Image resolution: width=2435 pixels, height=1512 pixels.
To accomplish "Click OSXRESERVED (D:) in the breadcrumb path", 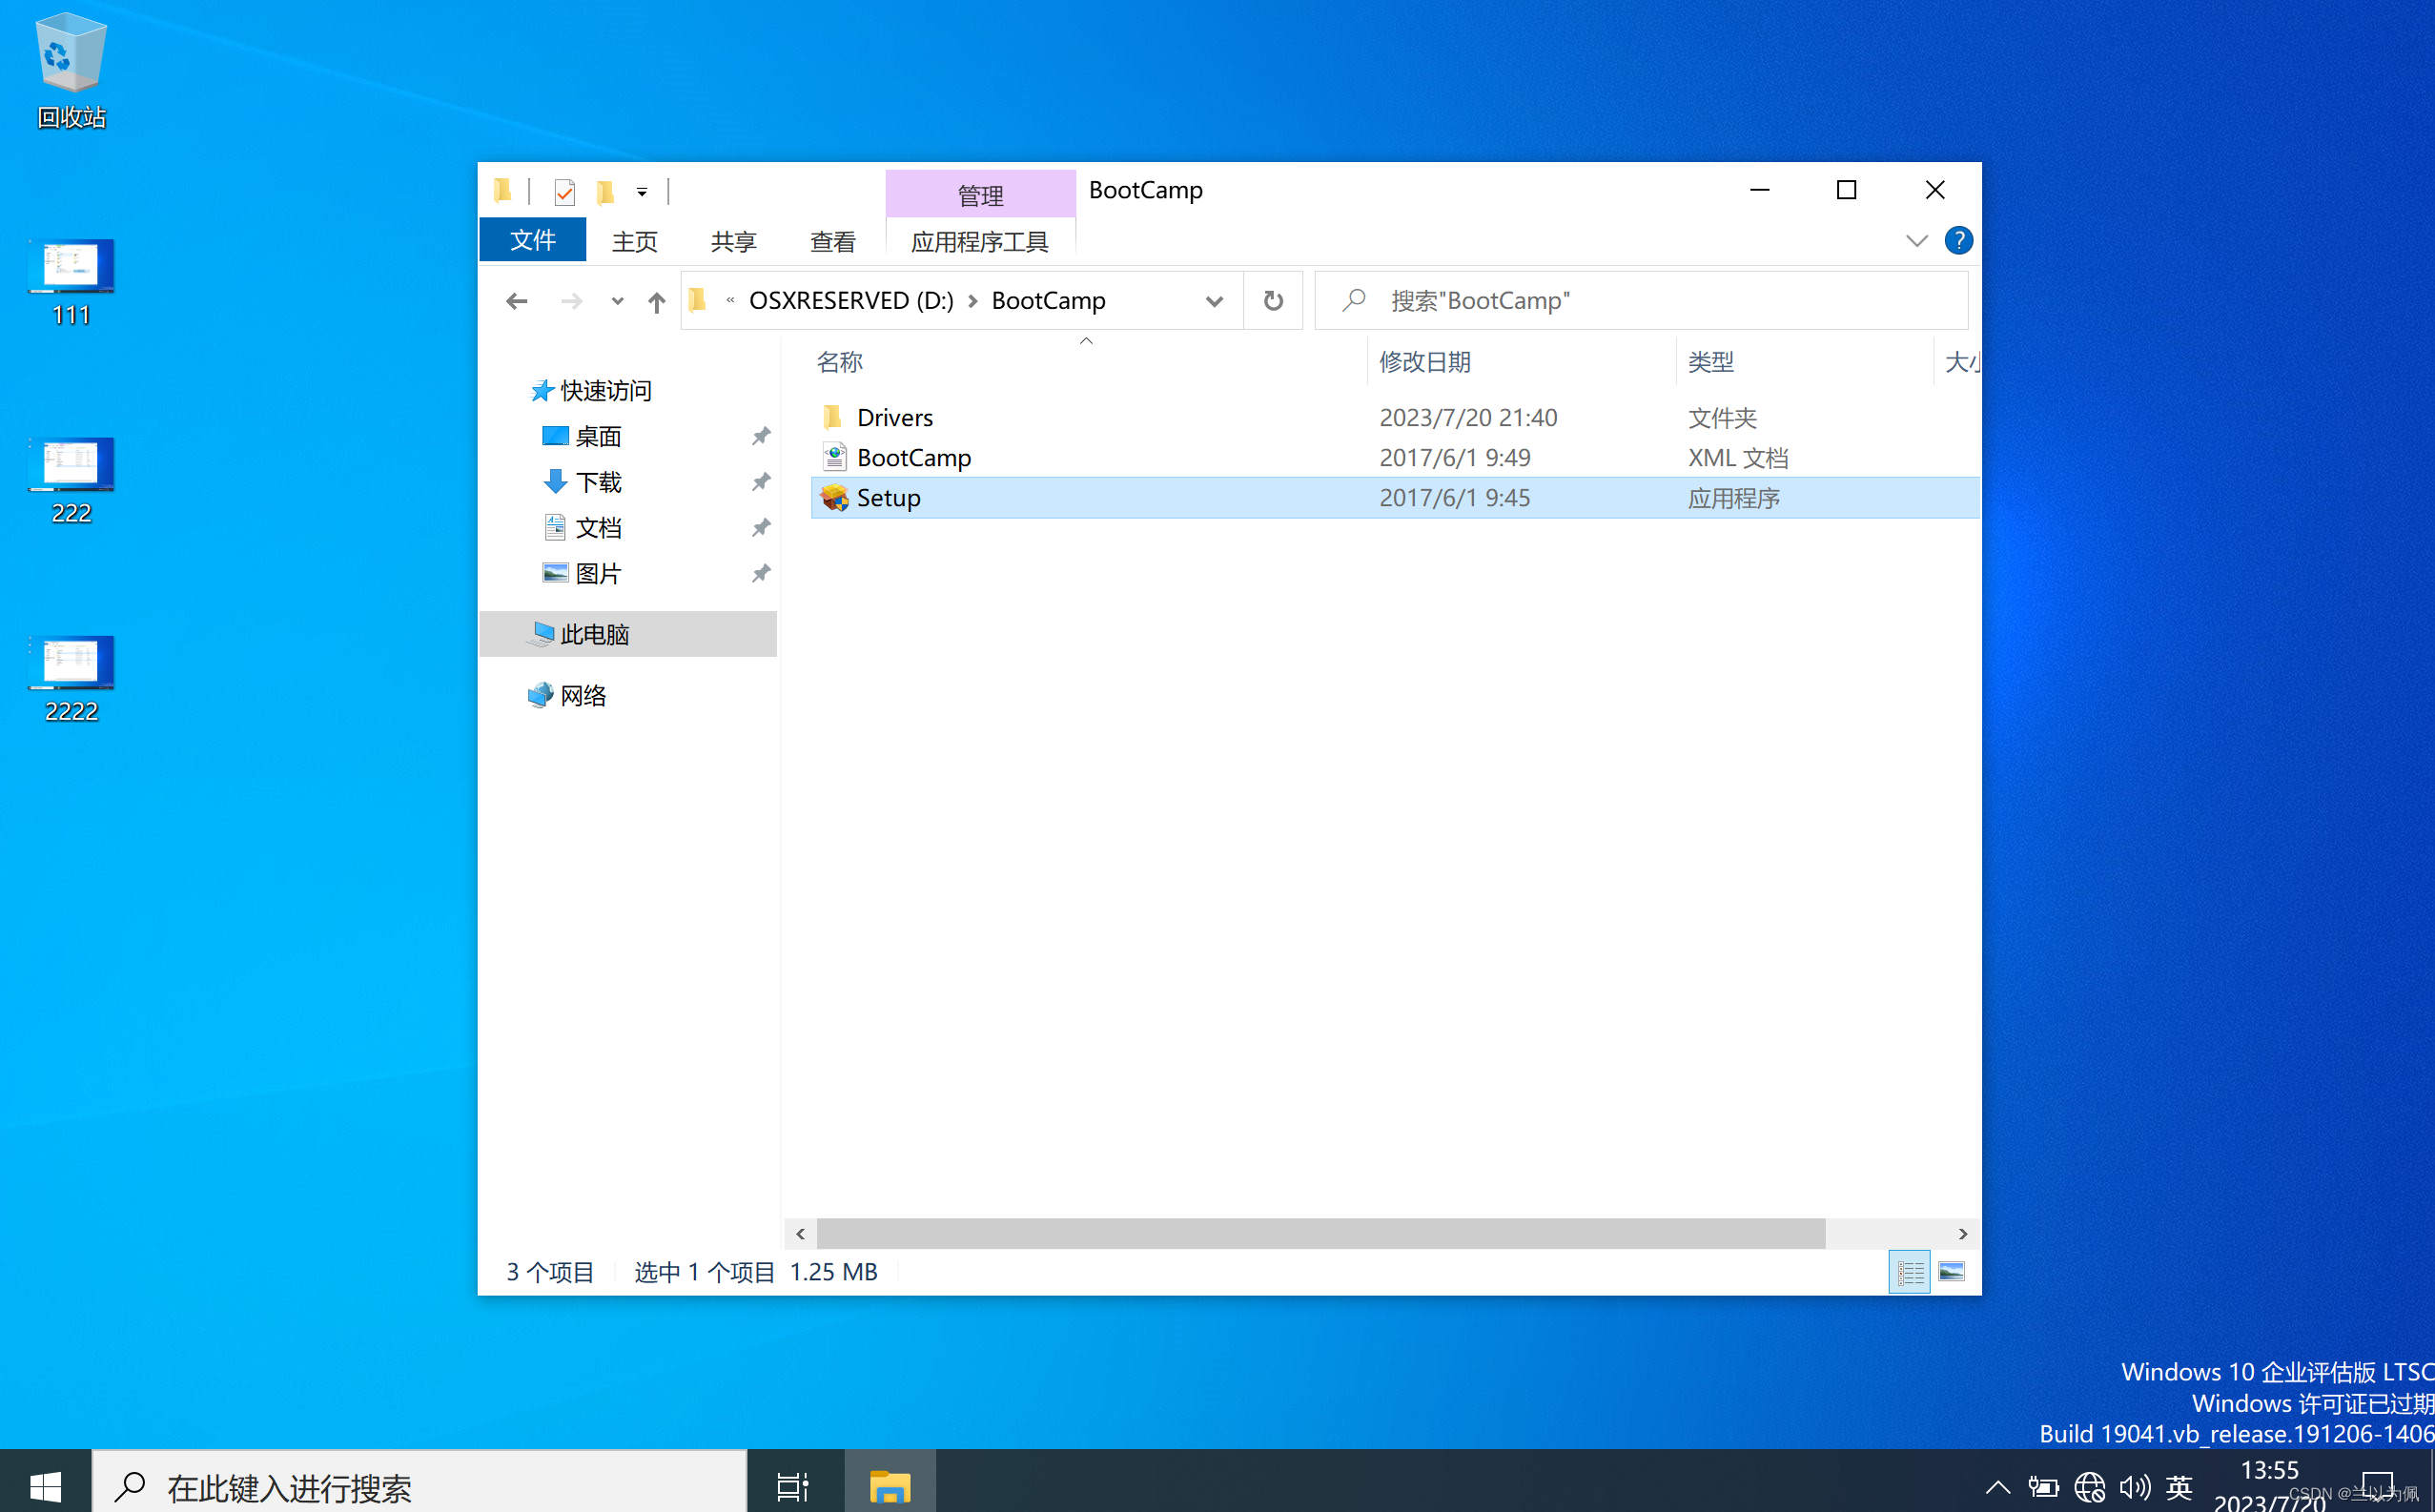I will coord(850,301).
